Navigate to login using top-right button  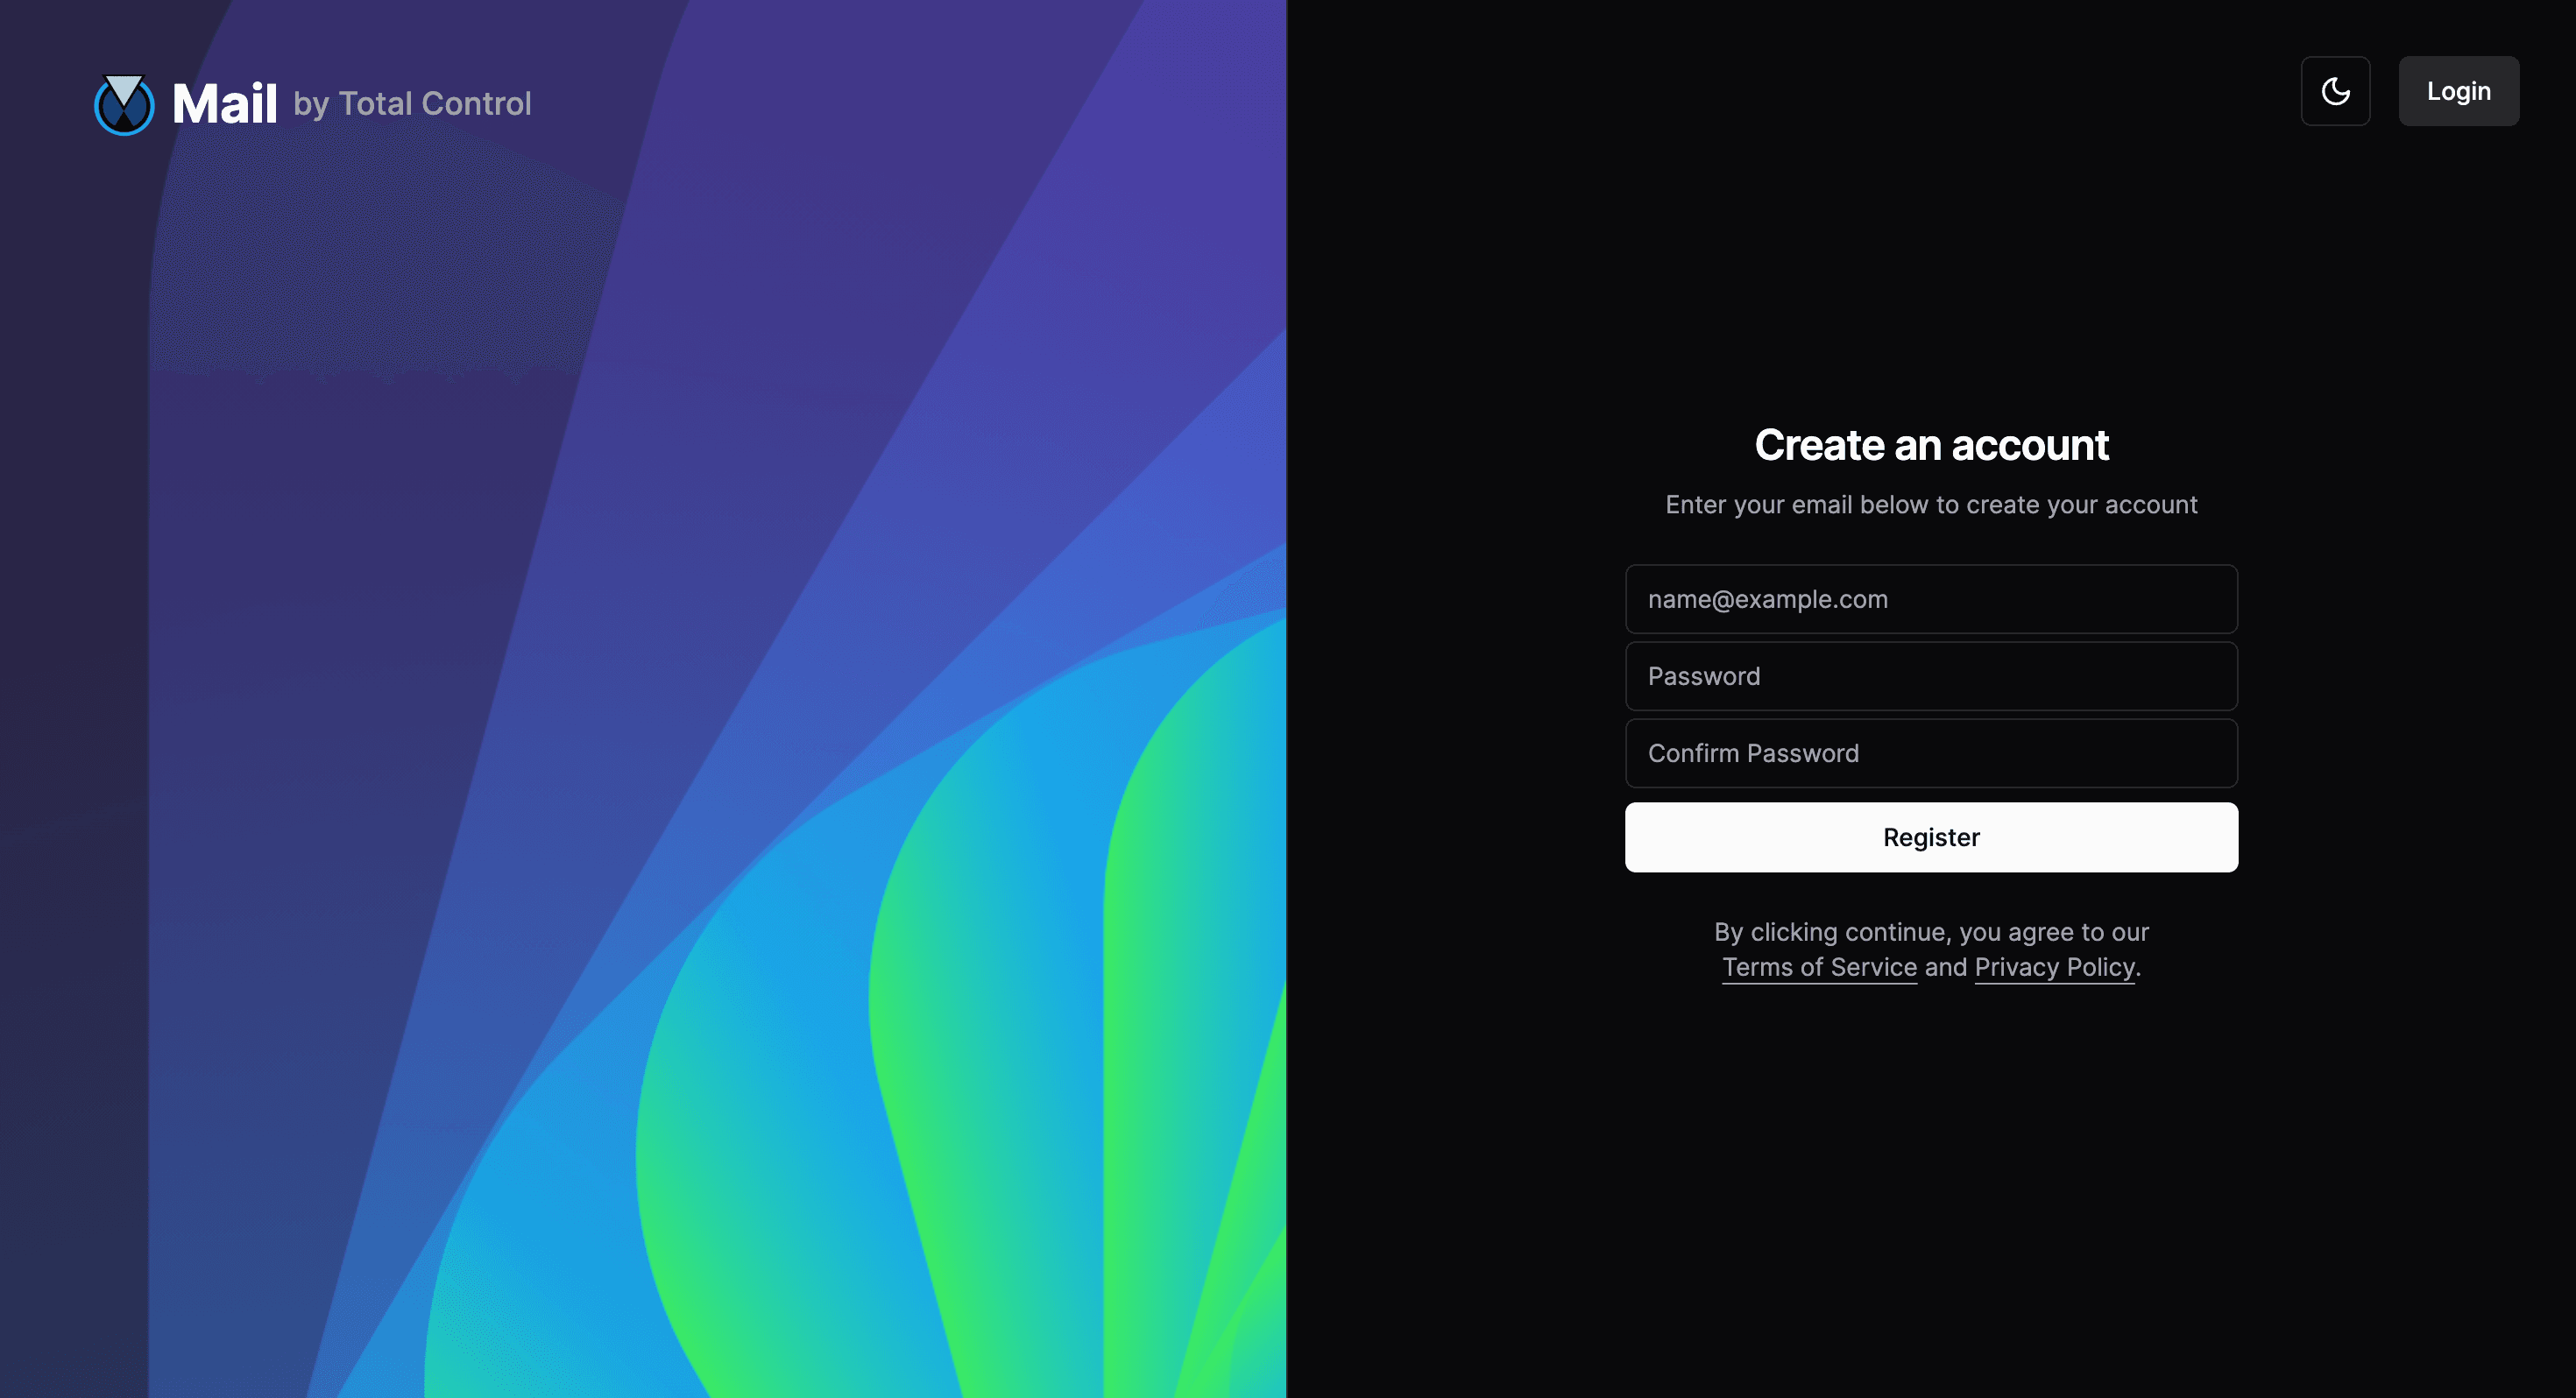coord(2458,91)
